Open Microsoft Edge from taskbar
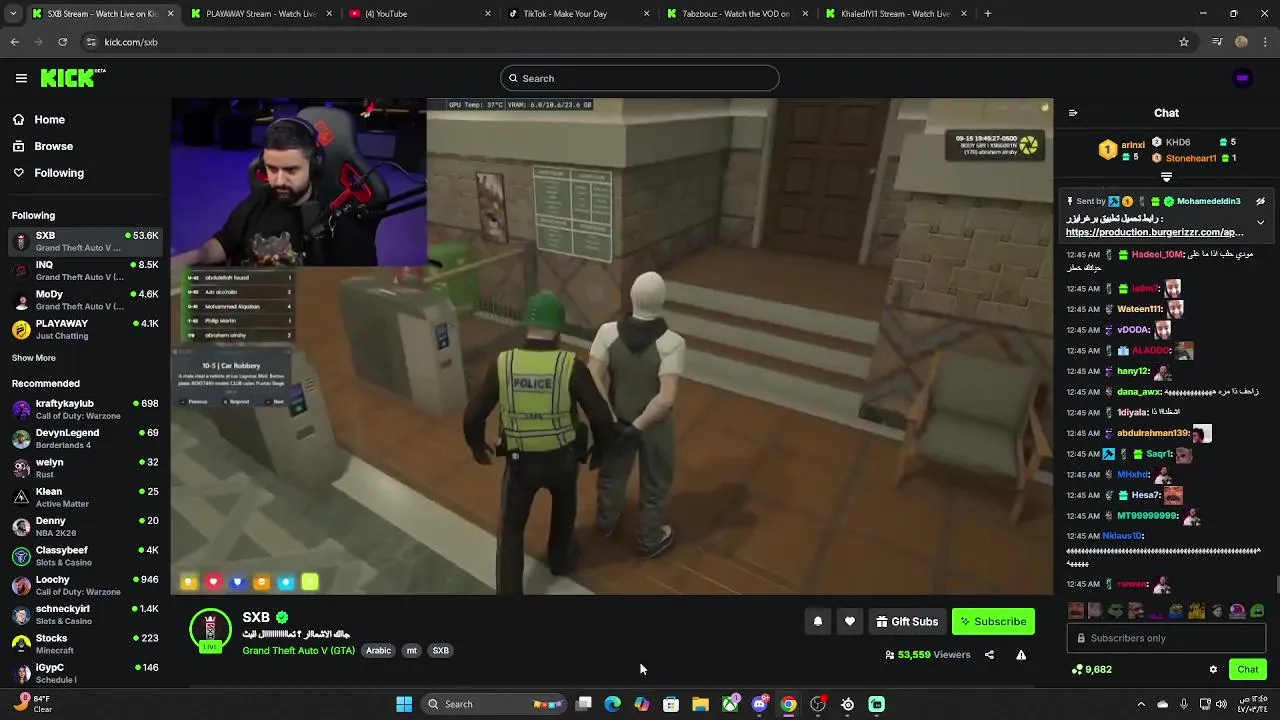 (x=613, y=704)
